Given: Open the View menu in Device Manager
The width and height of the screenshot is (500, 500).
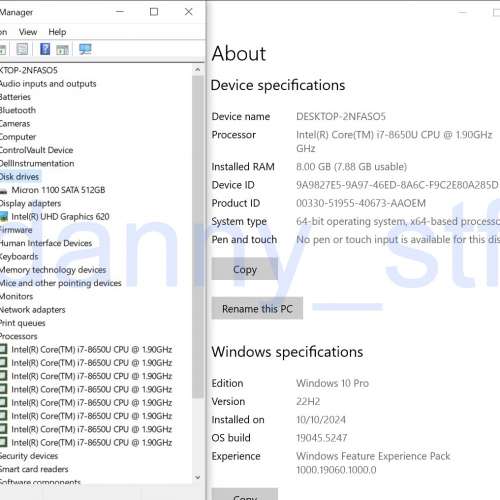Looking at the screenshot, I should click(x=28, y=32).
